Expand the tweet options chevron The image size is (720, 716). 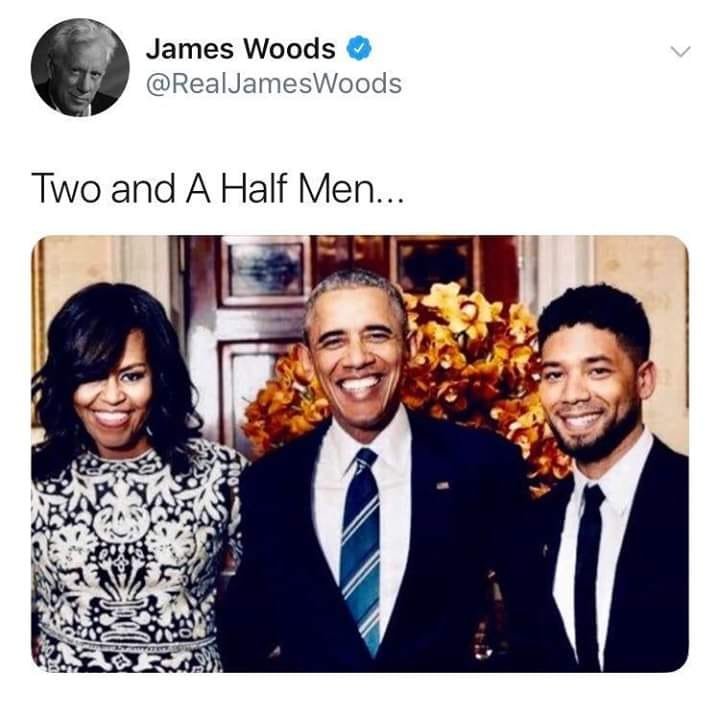681,51
